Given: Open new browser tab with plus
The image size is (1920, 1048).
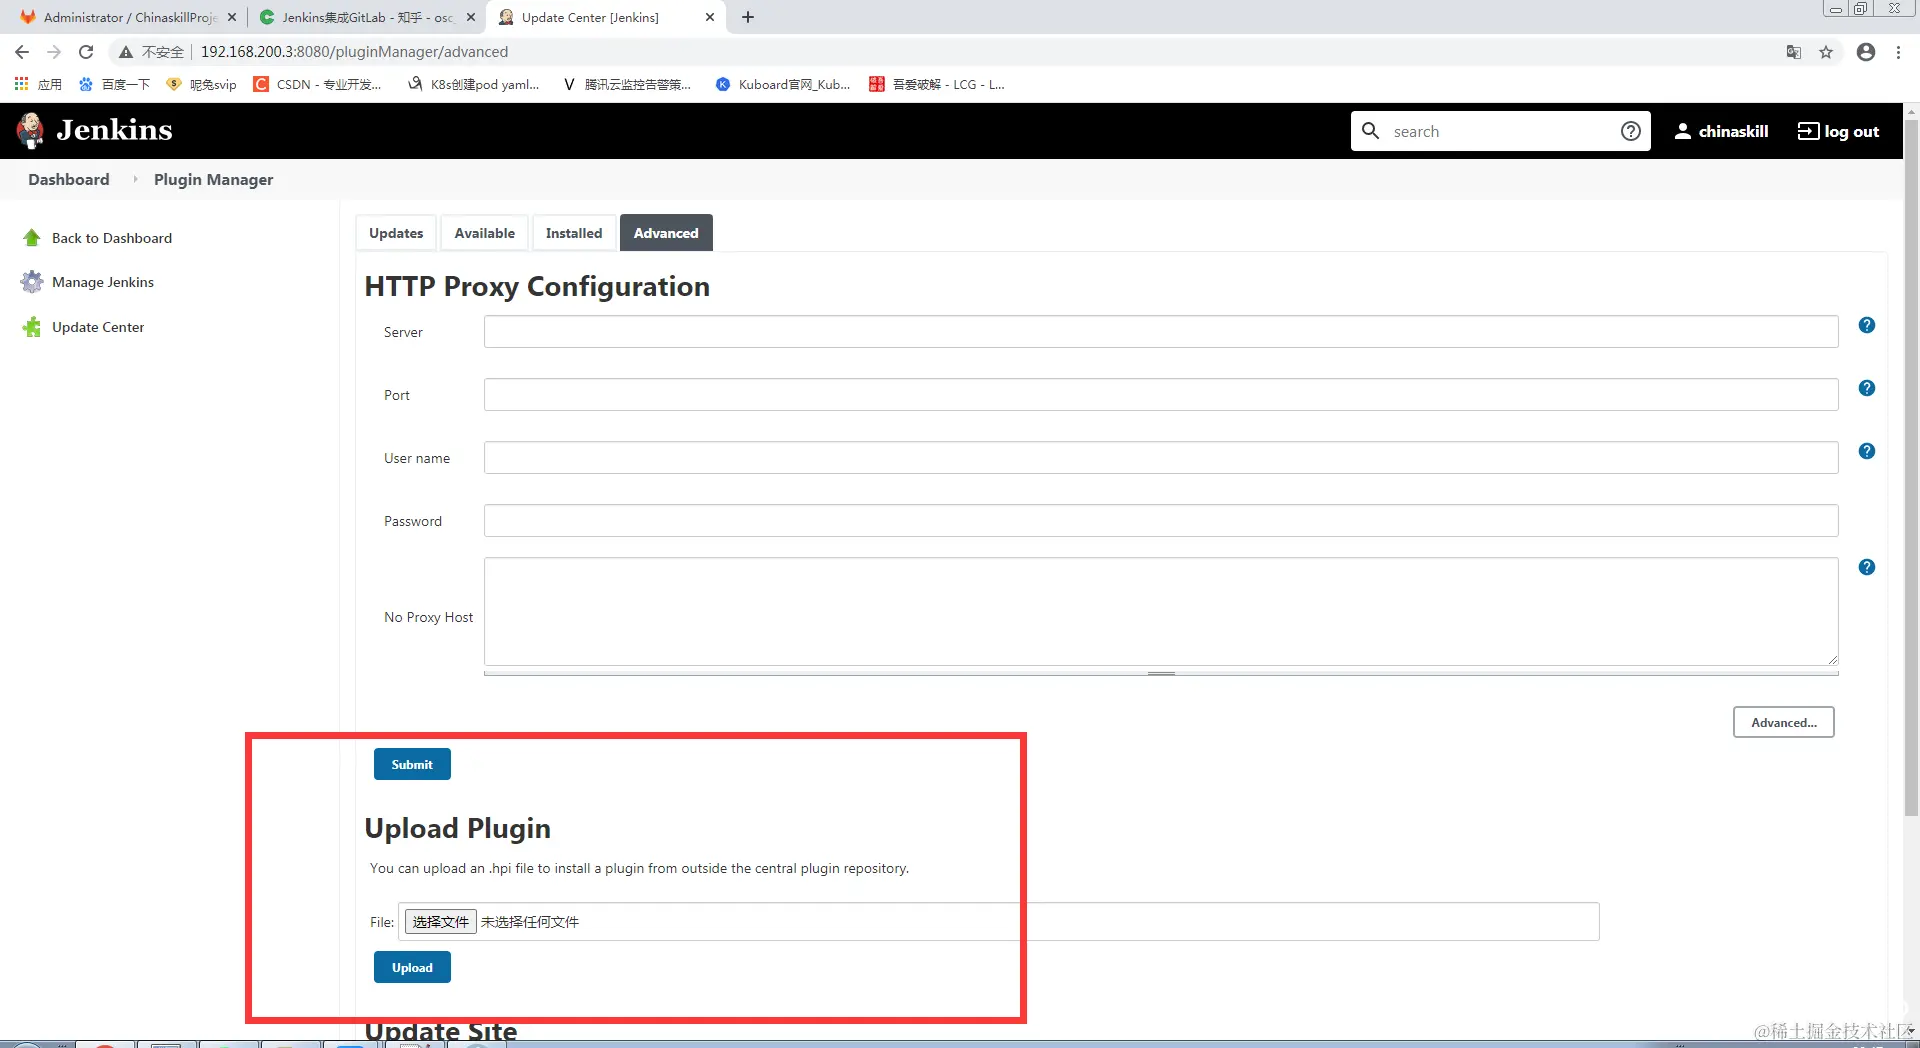Looking at the screenshot, I should (748, 17).
